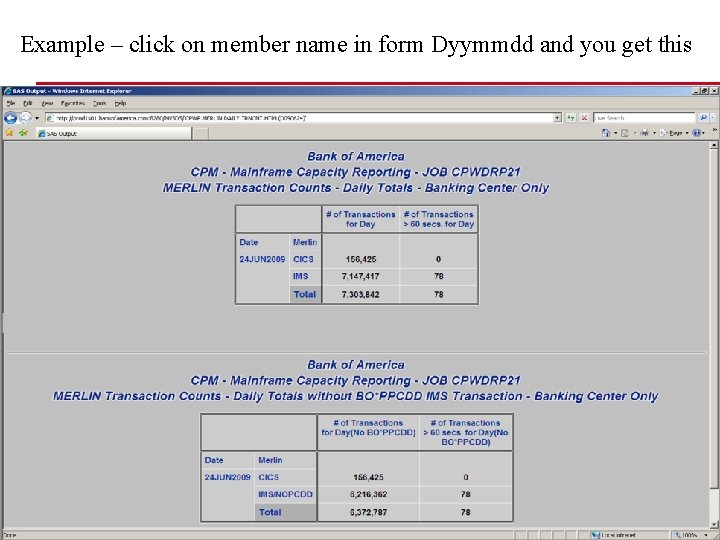Expand the address bar history dropdown
The width and height of the screenshot is (720, 540).
point(557,118)
